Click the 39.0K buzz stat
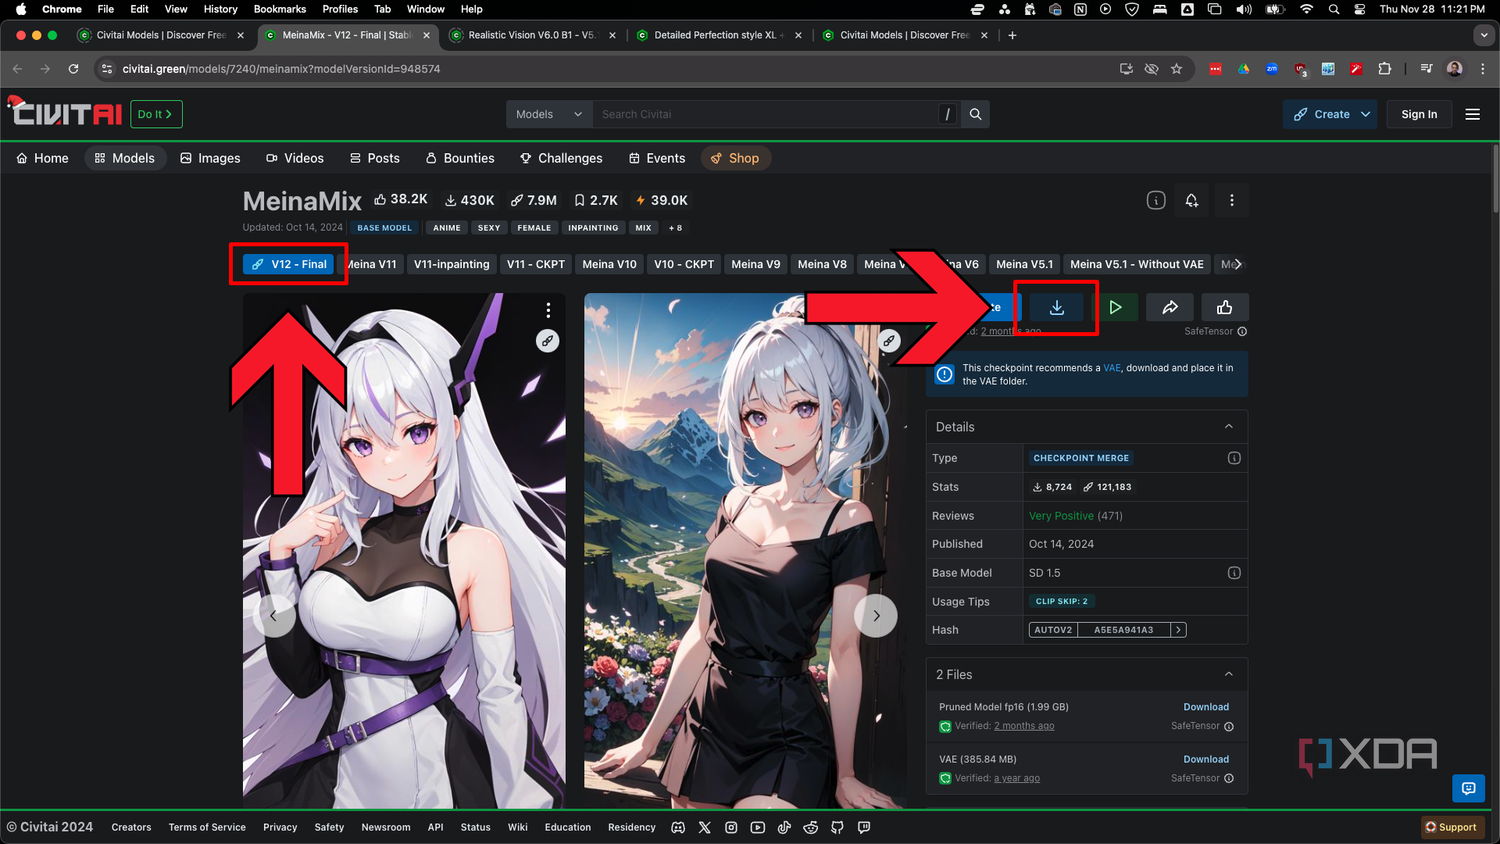 661,200
